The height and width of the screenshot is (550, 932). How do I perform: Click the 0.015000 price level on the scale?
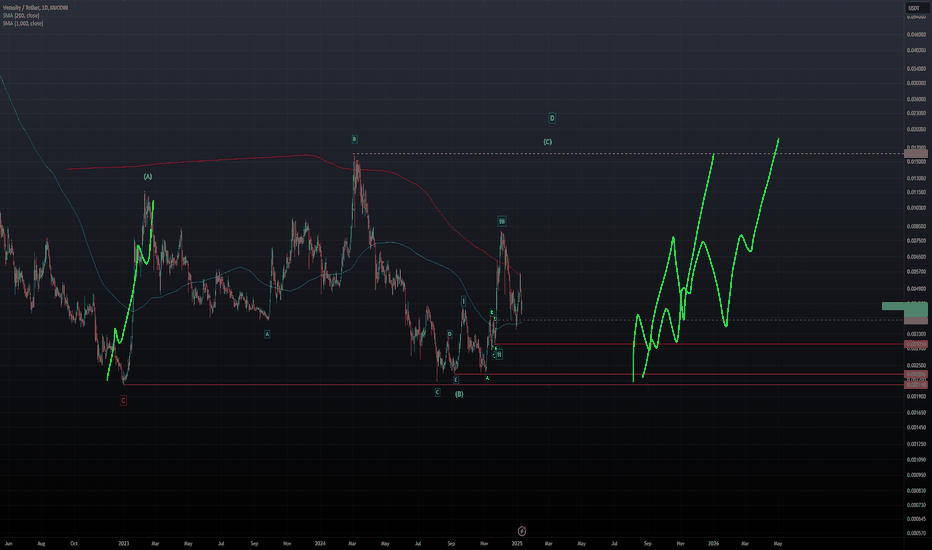(916, 162)
